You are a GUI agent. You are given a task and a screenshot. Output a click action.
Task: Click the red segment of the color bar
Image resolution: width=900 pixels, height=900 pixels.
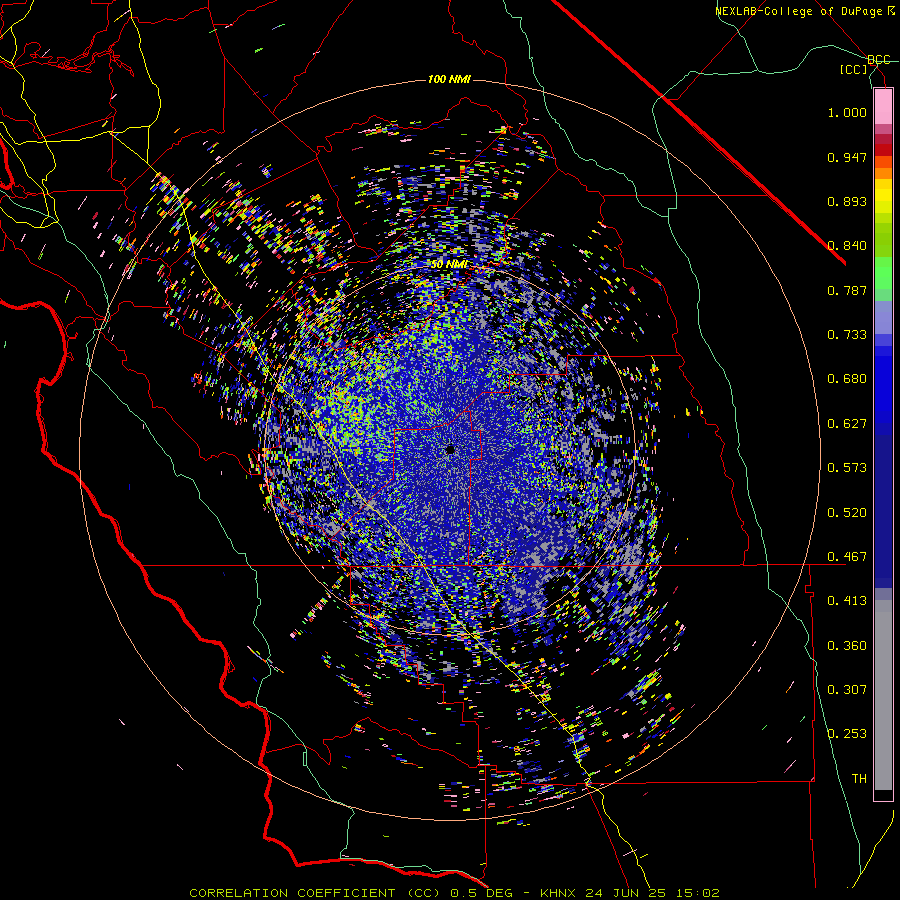click(883, 149)
